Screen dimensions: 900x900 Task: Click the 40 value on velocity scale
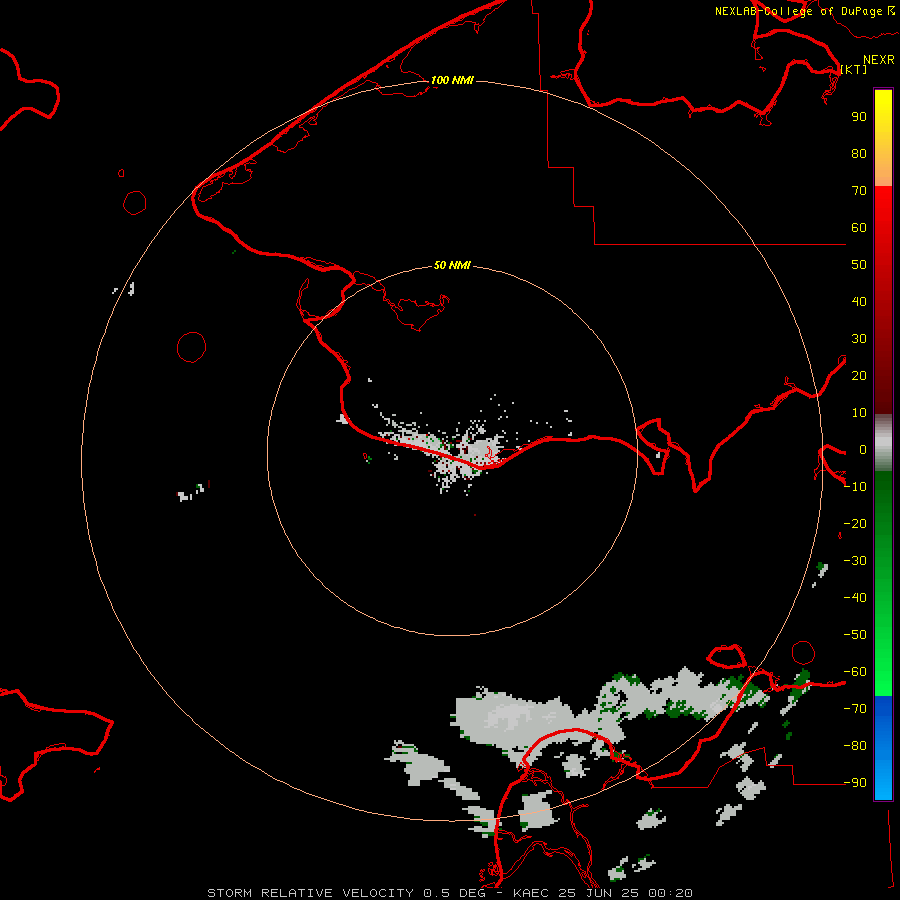(859, 302)
